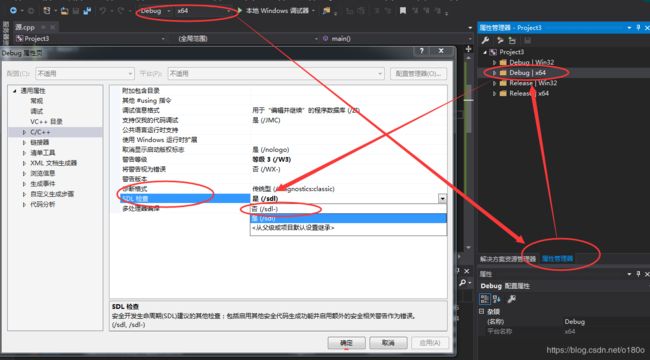The width and height of the screenshot is (650, 360).
Task: Click the 配置管理器 button
Action: [x=418, y=73]
